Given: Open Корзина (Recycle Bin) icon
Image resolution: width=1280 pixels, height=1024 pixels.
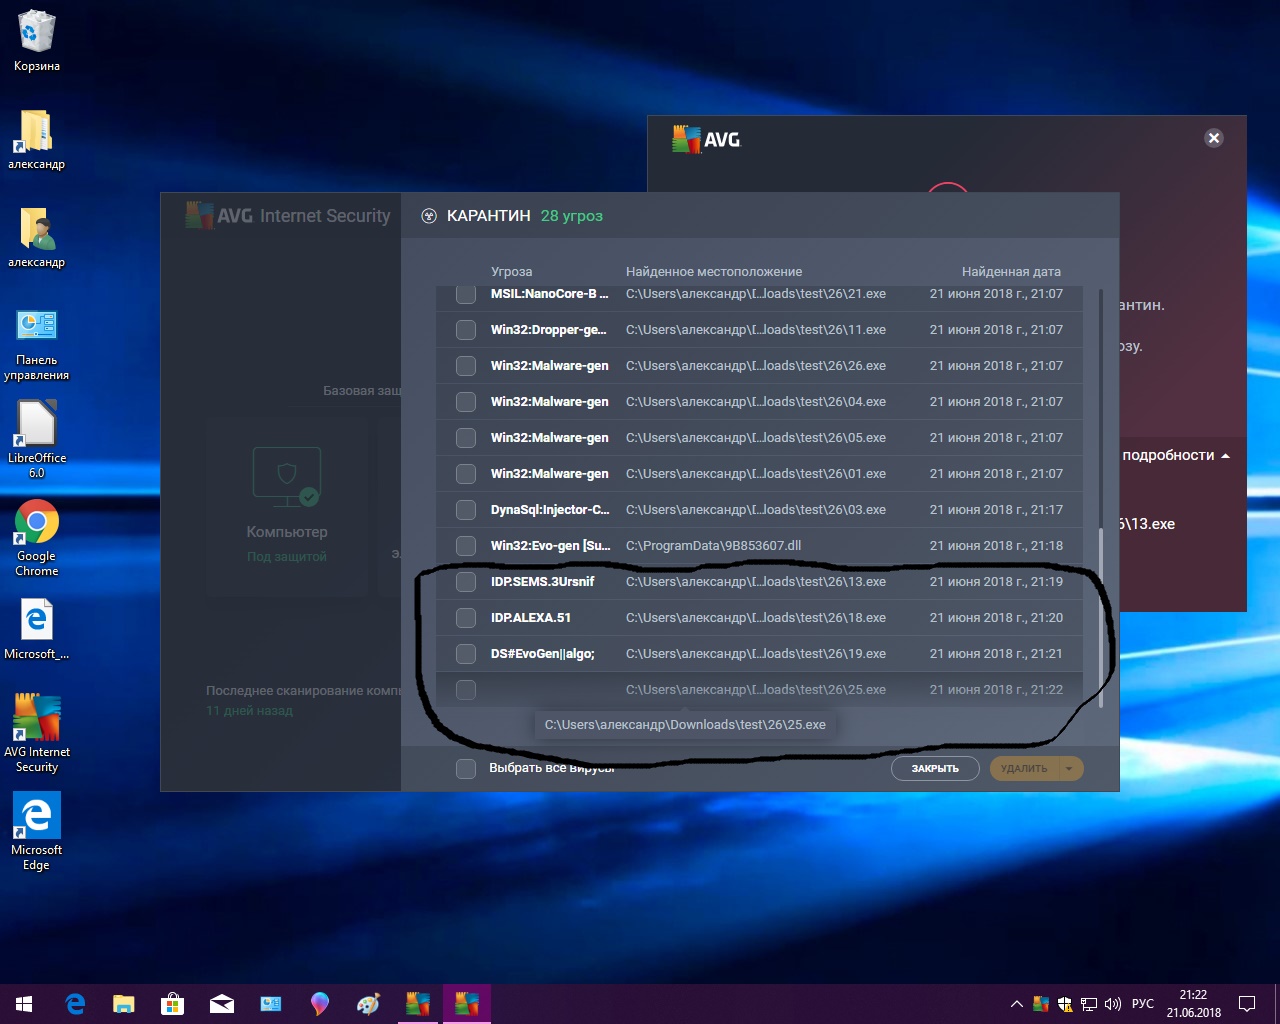Looking at the screenshot, I should pyautogui.click(x=37, y=33).
